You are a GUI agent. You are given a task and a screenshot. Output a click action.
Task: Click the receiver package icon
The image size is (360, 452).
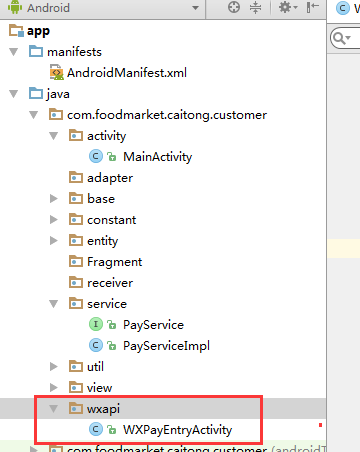pos(76,282)
